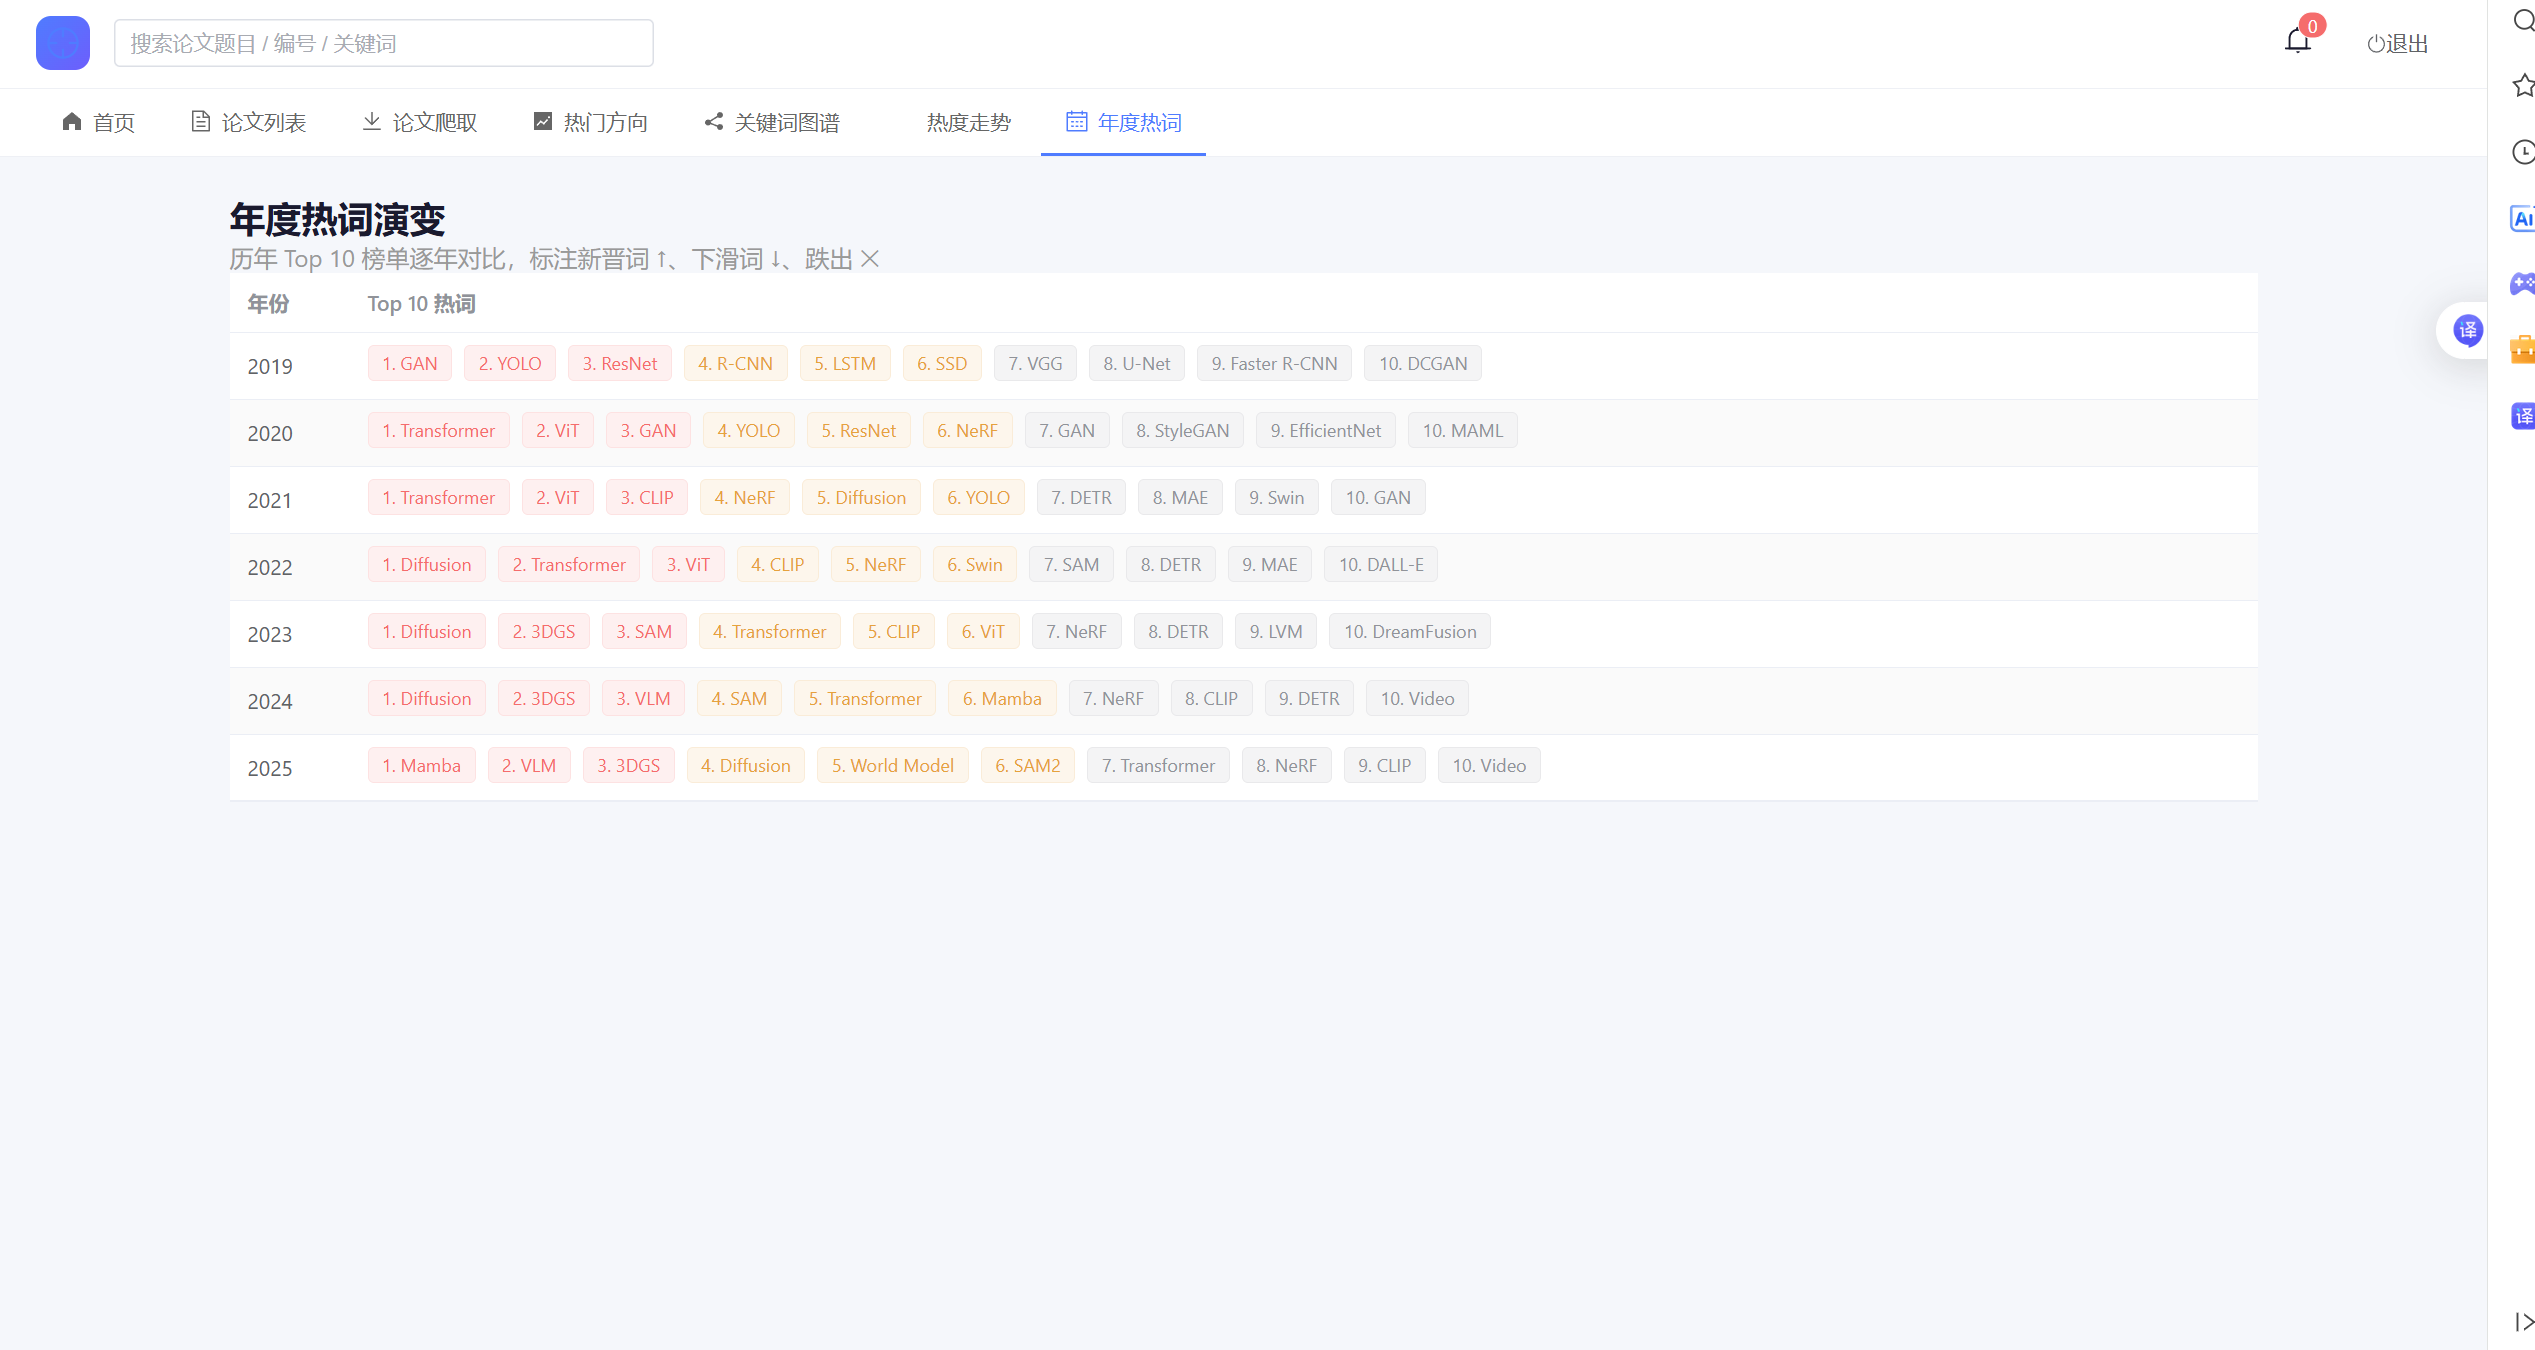Open the browser sidebar history clock
Image resolution: width=2535 pixels, height=1350 pixels.
coord(2523,152)
